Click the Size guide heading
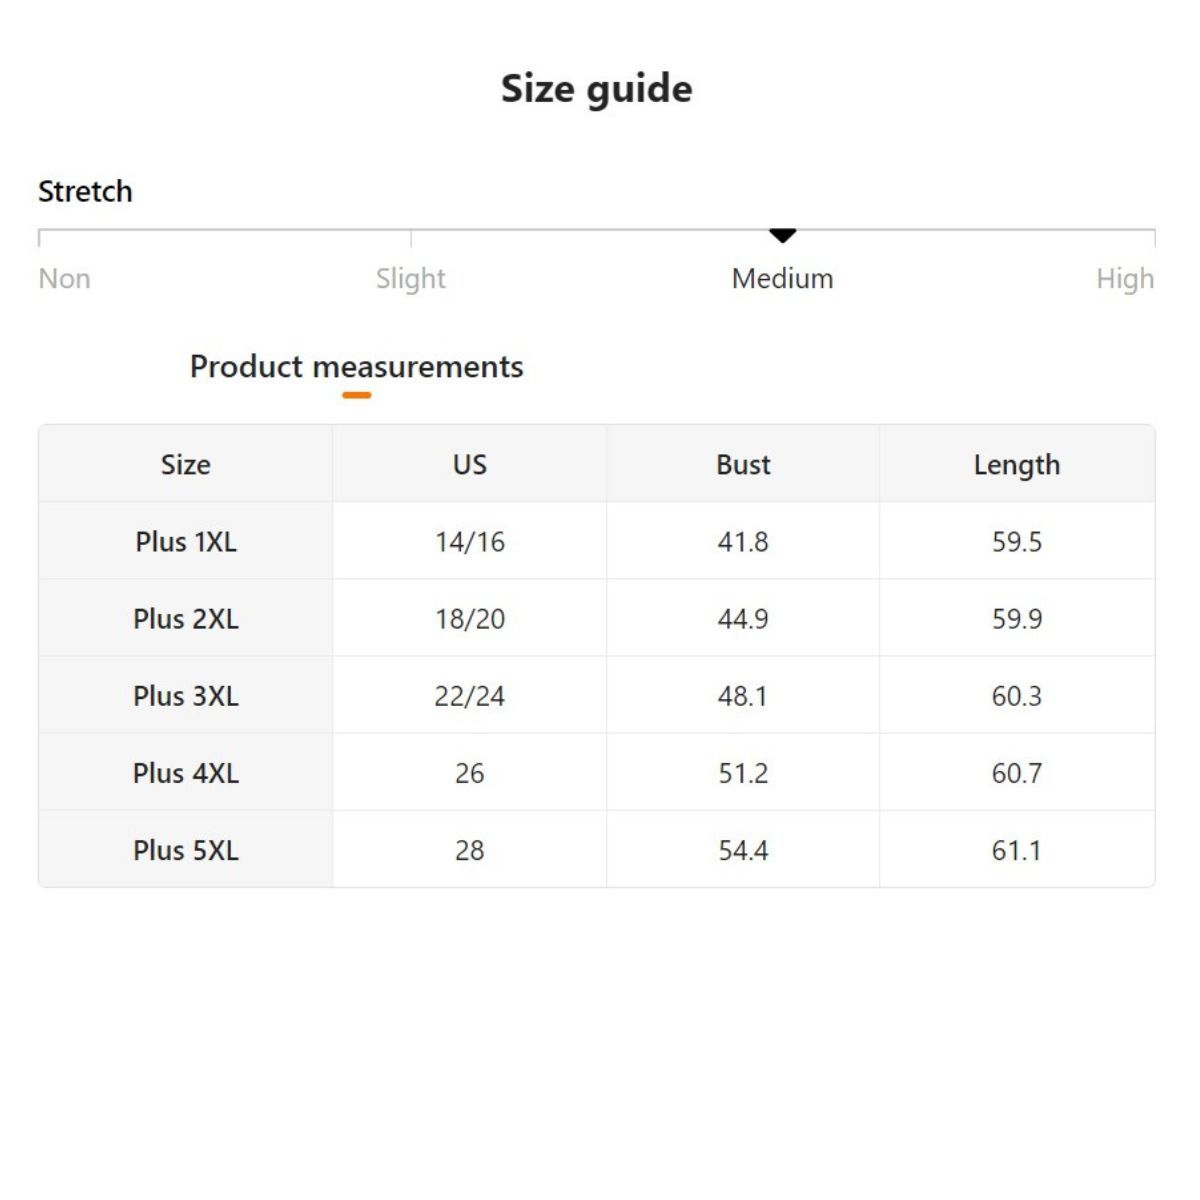 596,88
